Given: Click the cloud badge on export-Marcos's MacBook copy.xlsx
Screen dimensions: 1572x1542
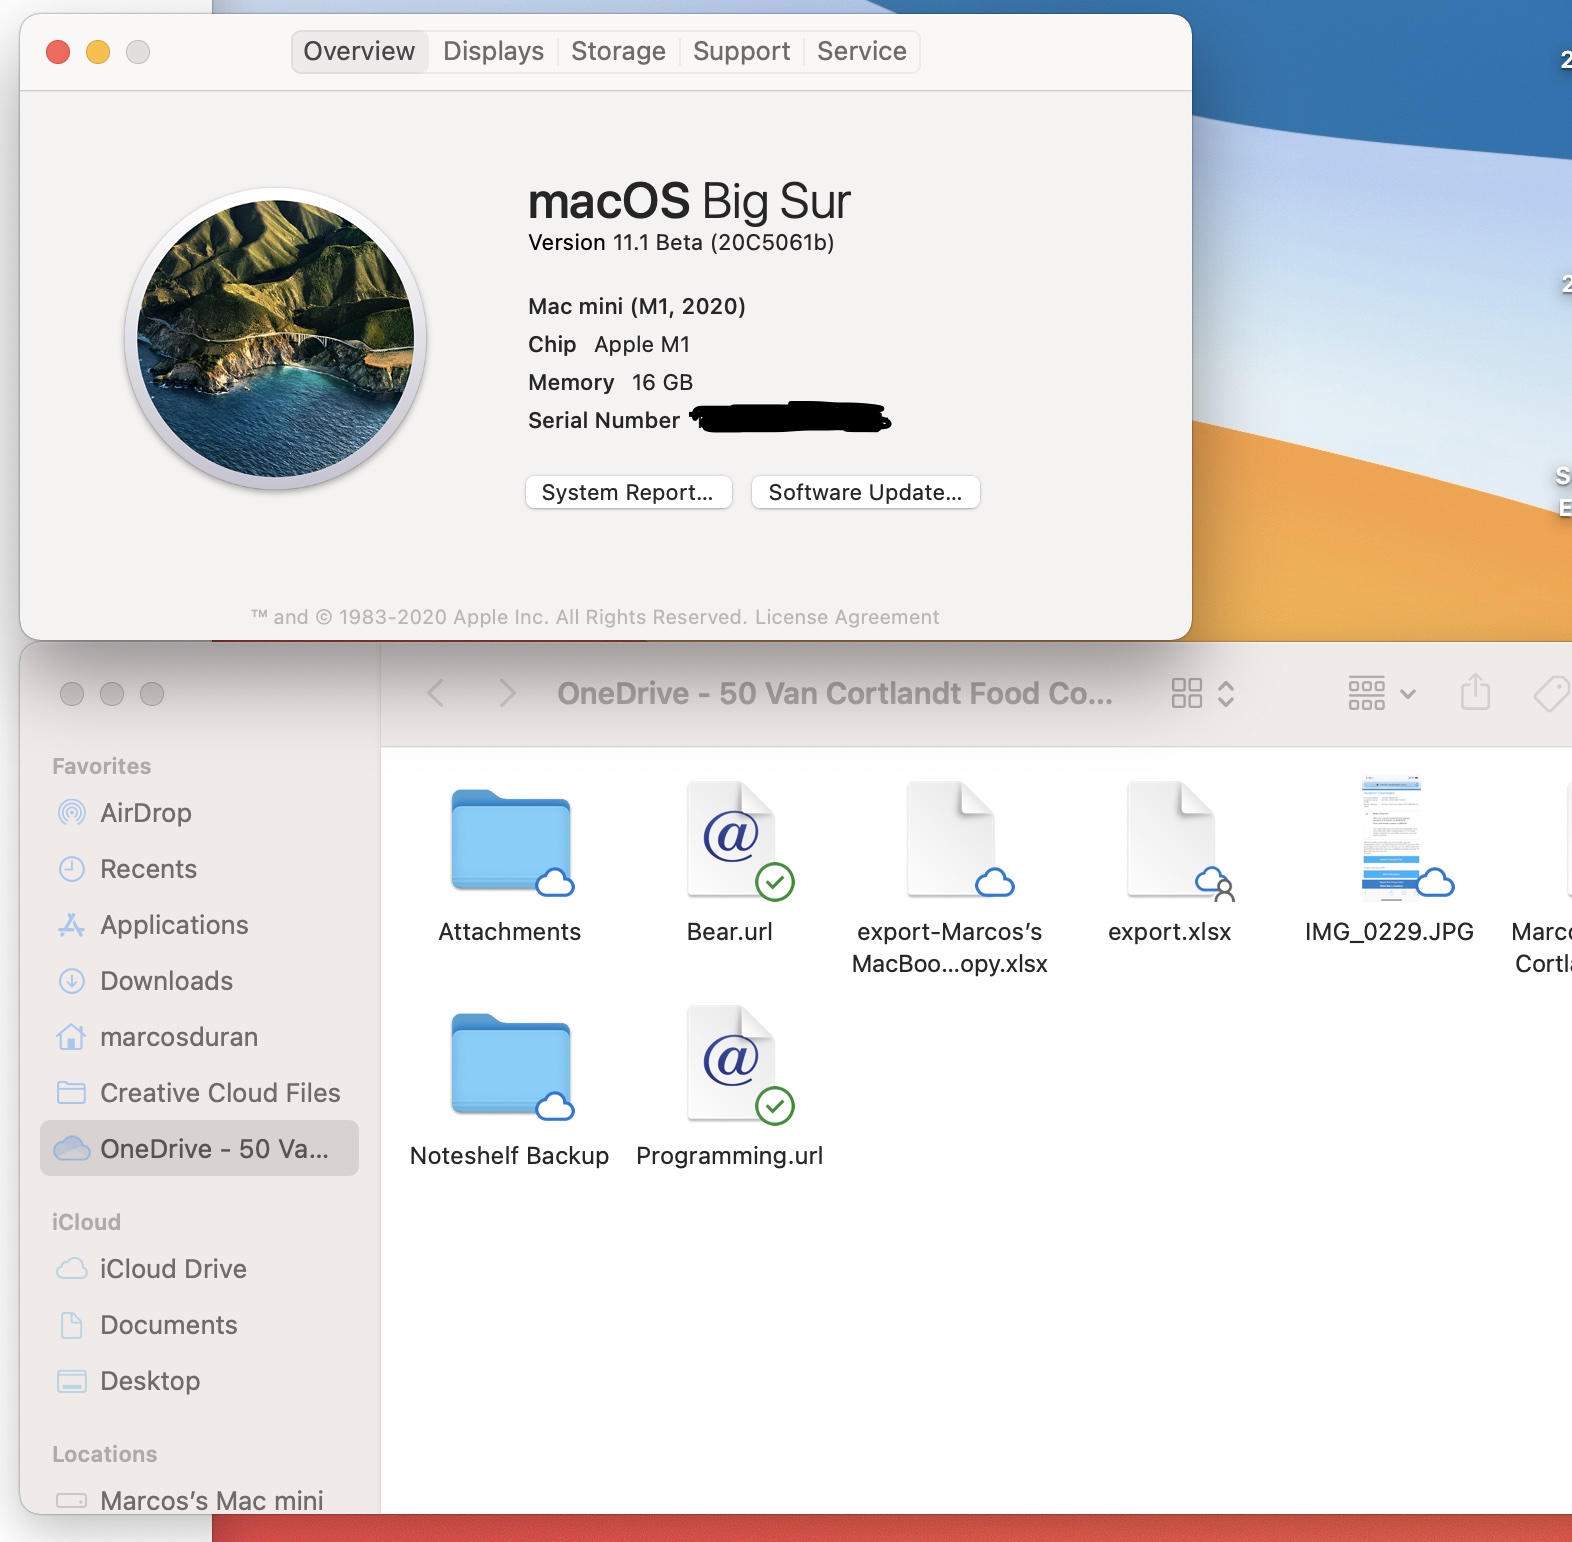Looking at the screenshot, I should pyautogui.click(x=995, y=883).
